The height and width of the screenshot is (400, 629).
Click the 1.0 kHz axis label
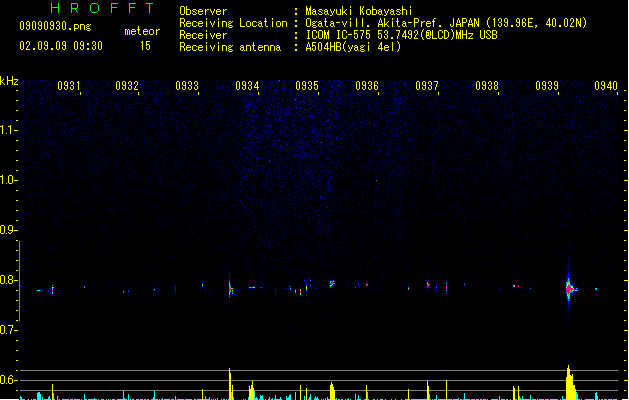coord(8,180)
